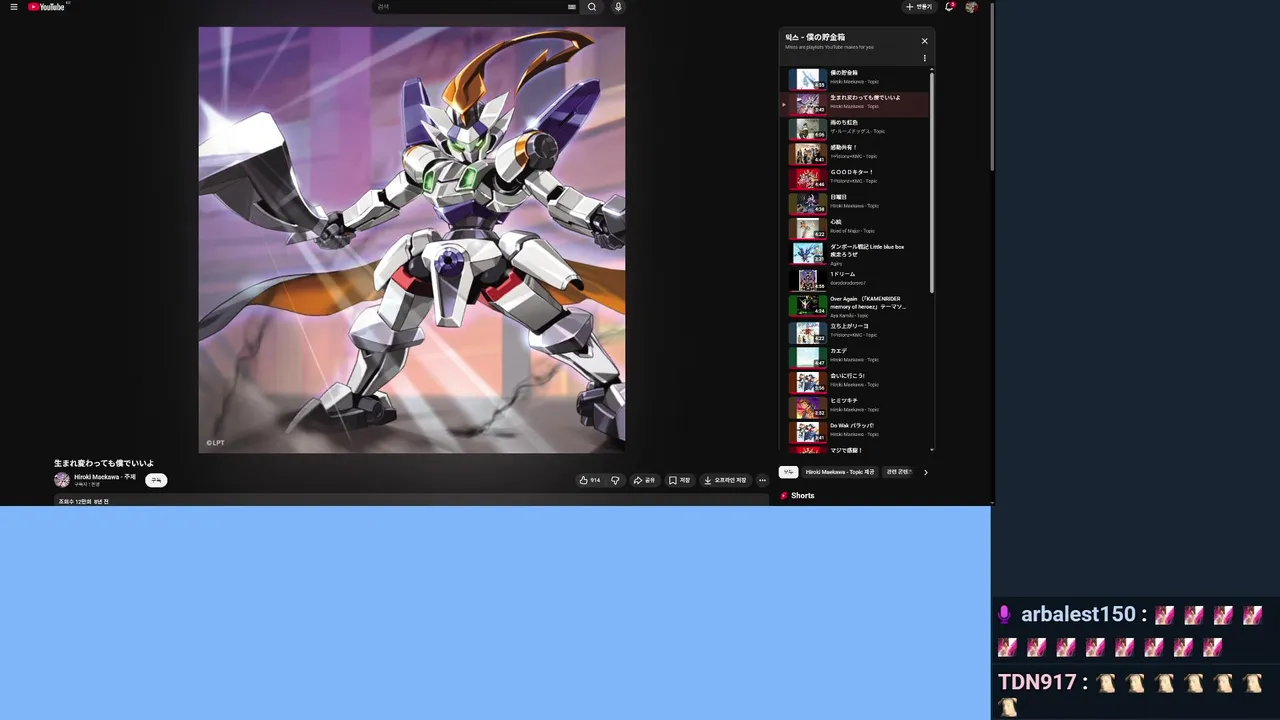Focus the YouTube search input field
Screen dimensions: 1280x720
point(470,7)
